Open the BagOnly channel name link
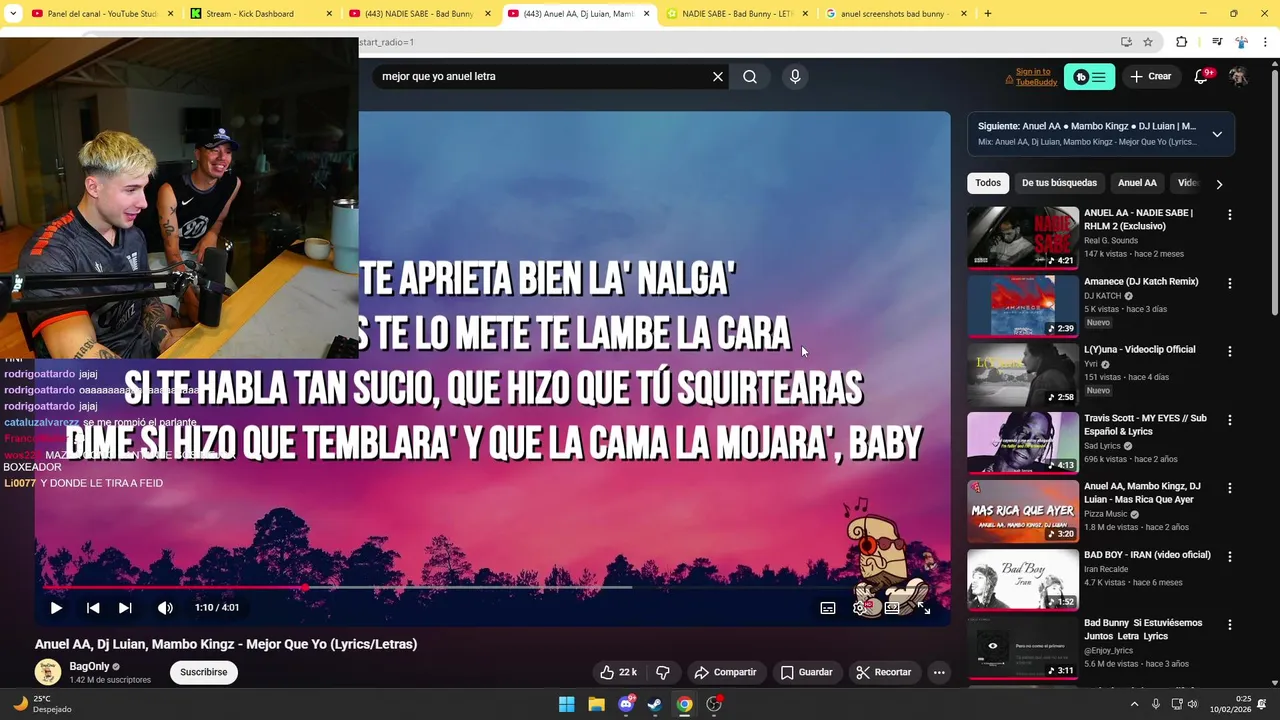The width and height of the screenshot is (1280, 720). (x=89, y=666)
